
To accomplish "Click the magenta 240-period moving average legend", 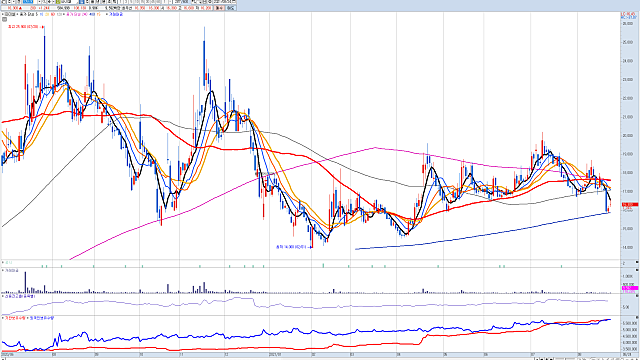I will coord(77,14).
